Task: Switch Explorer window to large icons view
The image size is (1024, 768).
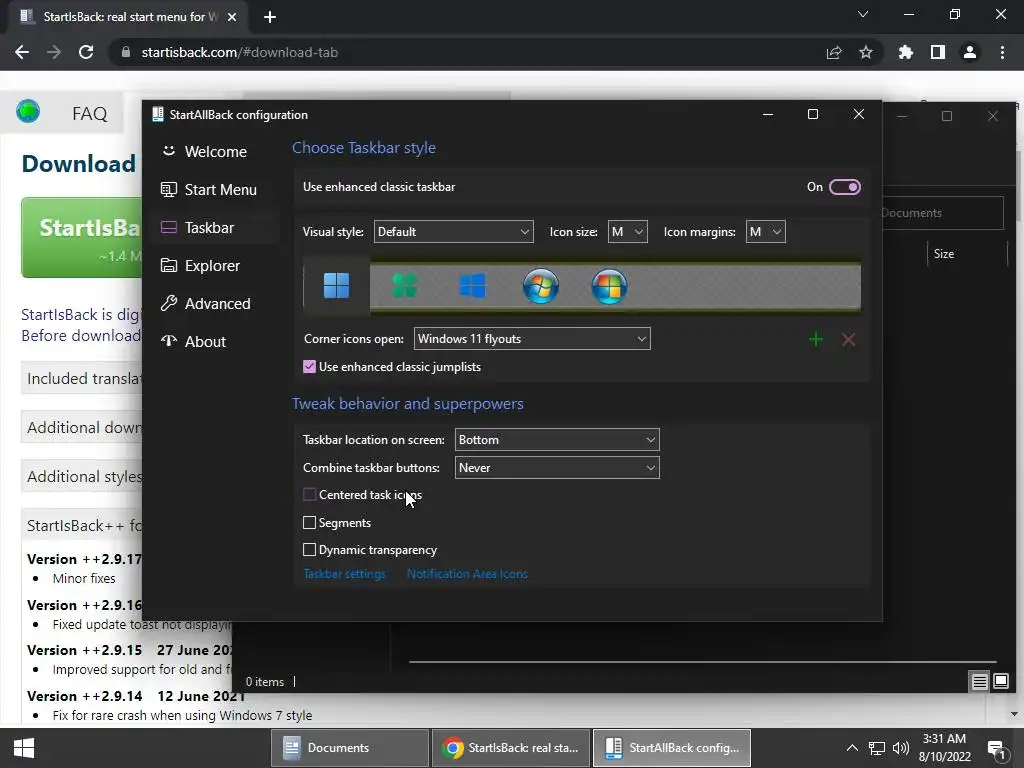Action: point(1001,682)
